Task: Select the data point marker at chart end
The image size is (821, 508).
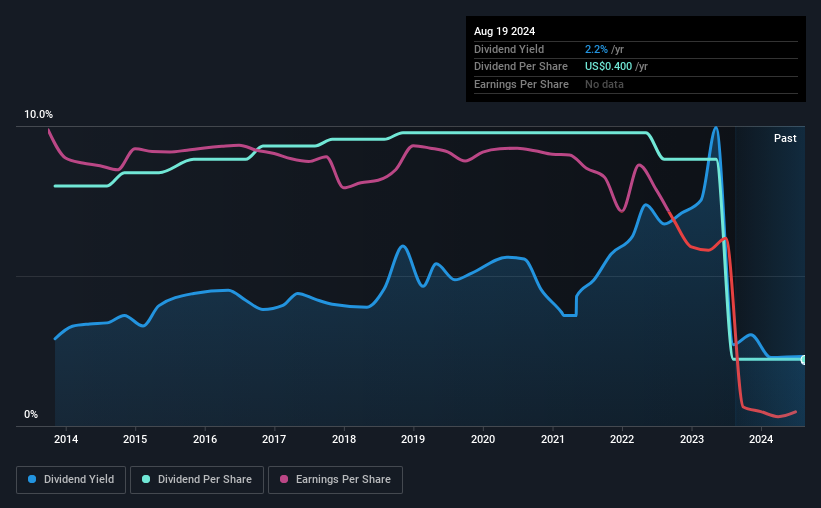Action: pyautogui.click(x=803, y=360)
